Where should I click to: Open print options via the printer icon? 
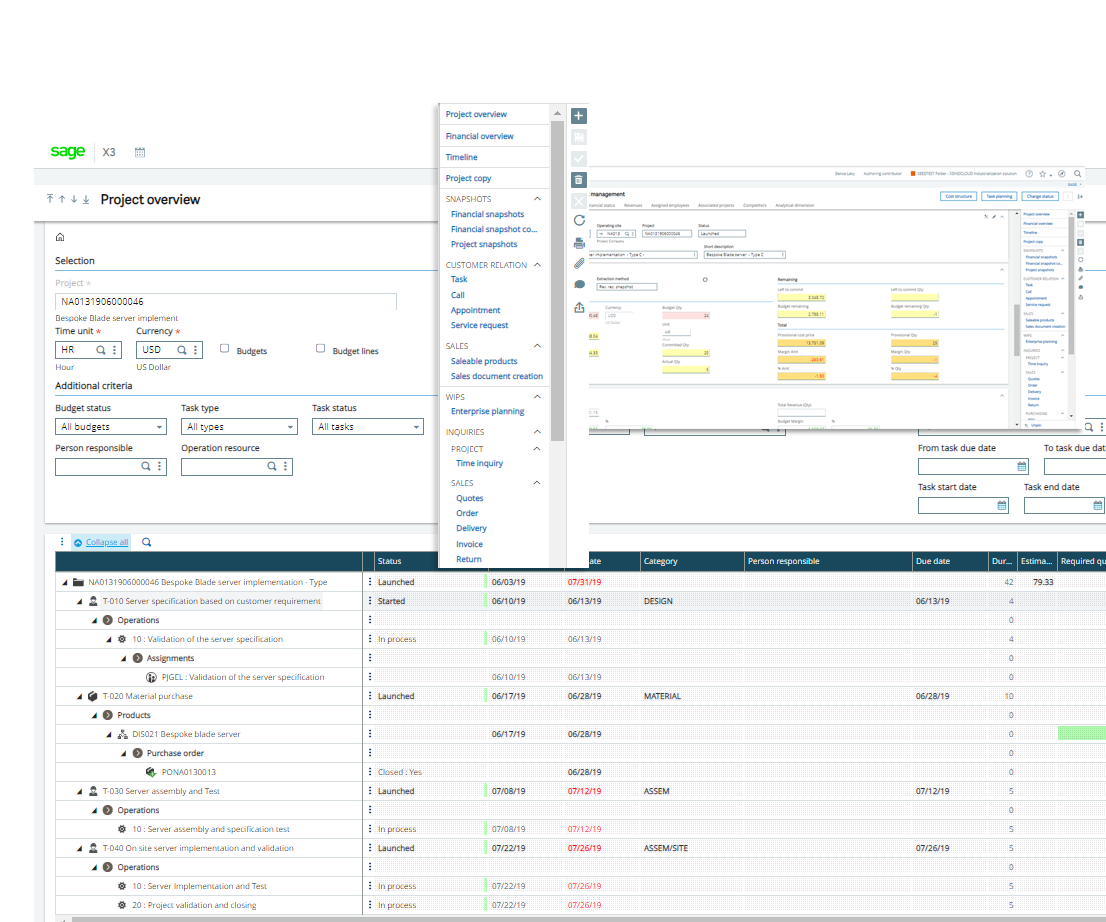[578, 243]
